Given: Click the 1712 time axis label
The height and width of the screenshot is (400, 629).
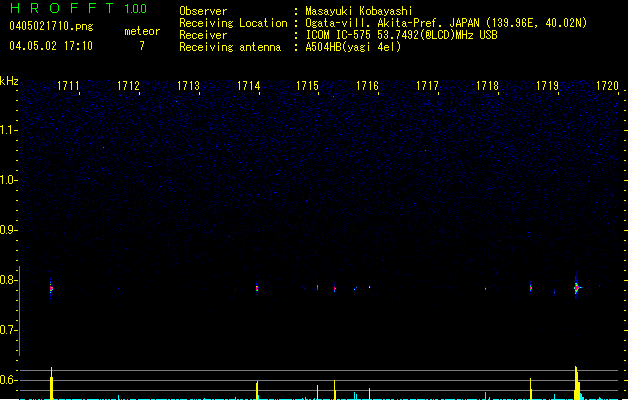Looking at the screenshot, I should pyautogui.click(x=128, y=86).
